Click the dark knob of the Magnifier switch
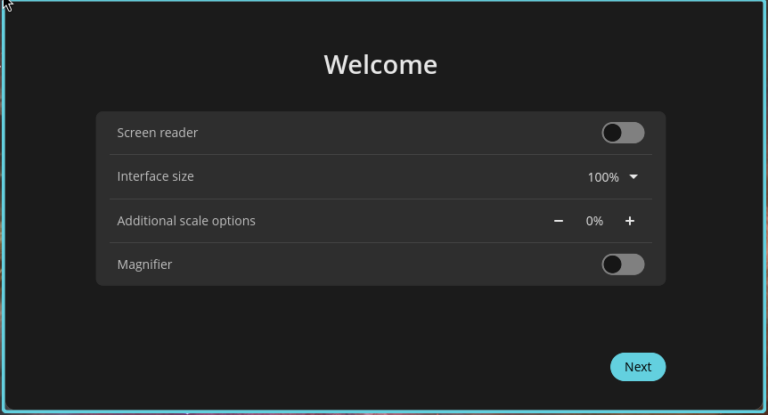768x415 pixels. pos(612,265)
